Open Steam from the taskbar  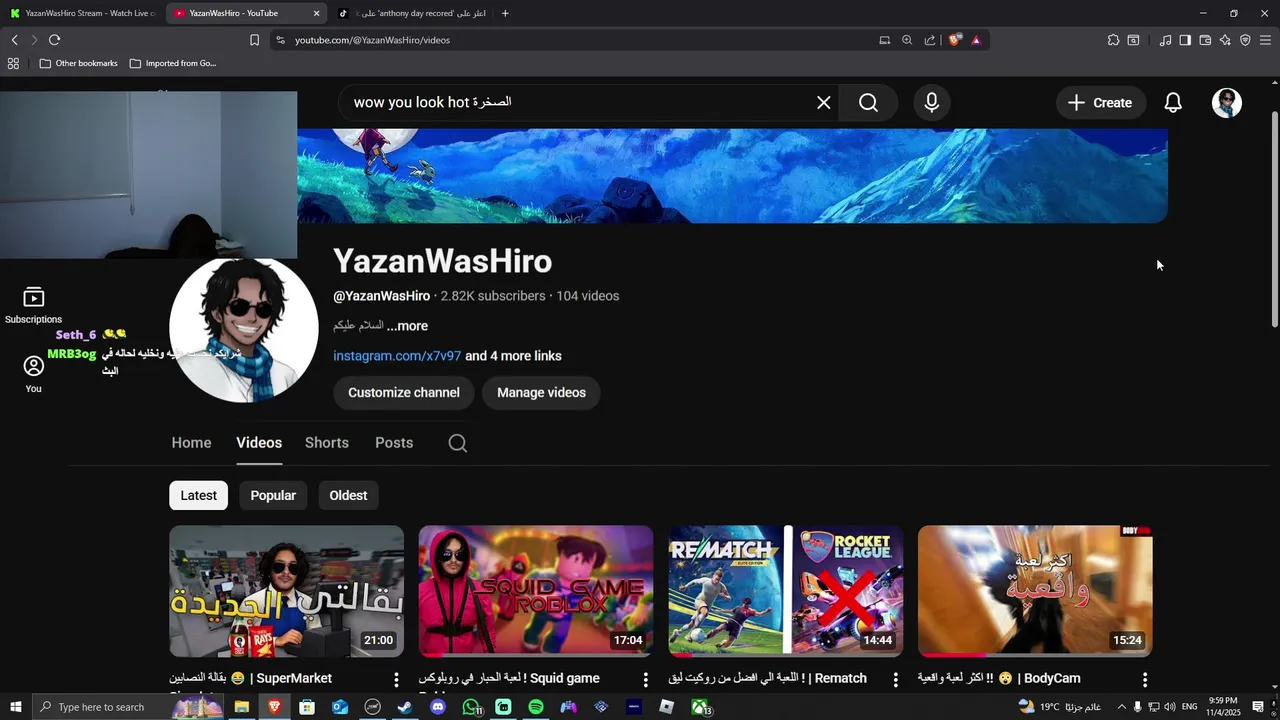coord(405,707)
